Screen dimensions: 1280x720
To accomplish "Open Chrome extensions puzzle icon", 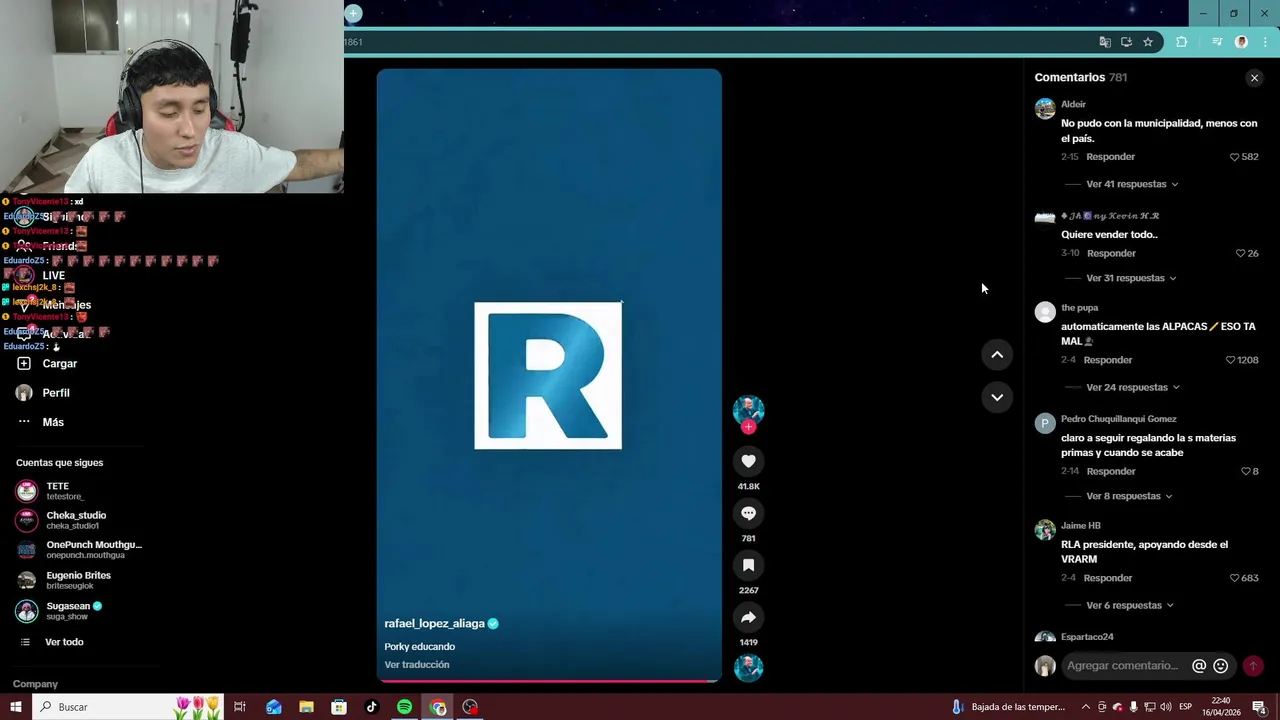I will coord(1182,42).
